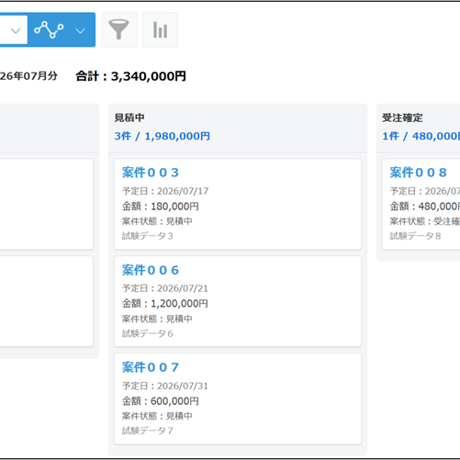This screenshot has width=460, height=460.
Task: Click 試験データ７ note text
Action: pyautogui.click(x=147, y=431)
